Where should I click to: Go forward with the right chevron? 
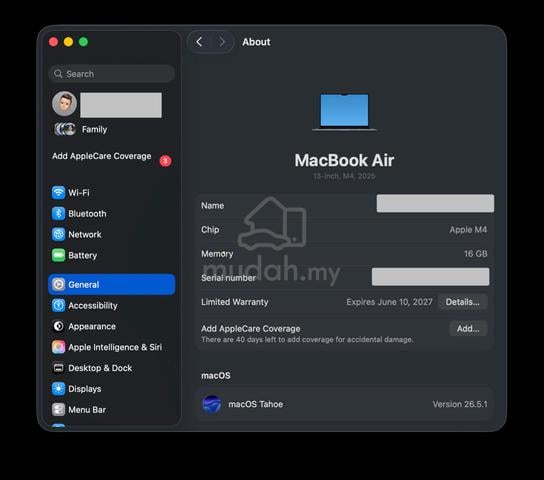click(x=222, y=42)
